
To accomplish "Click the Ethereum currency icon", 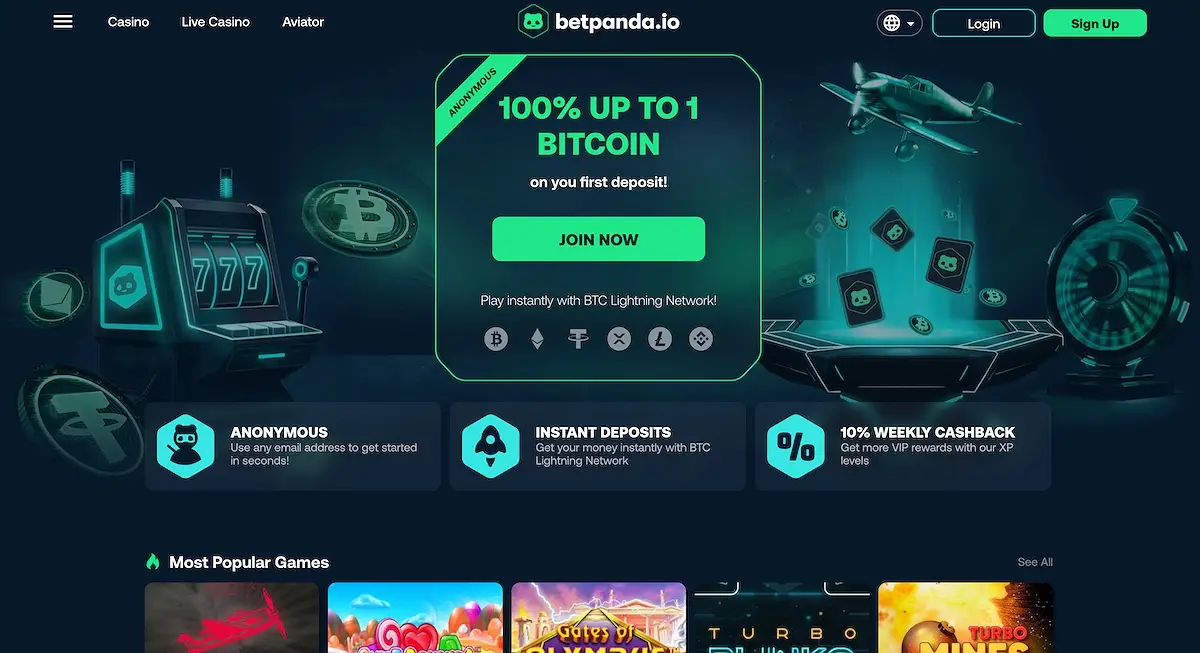I will (x=538, y=339).
